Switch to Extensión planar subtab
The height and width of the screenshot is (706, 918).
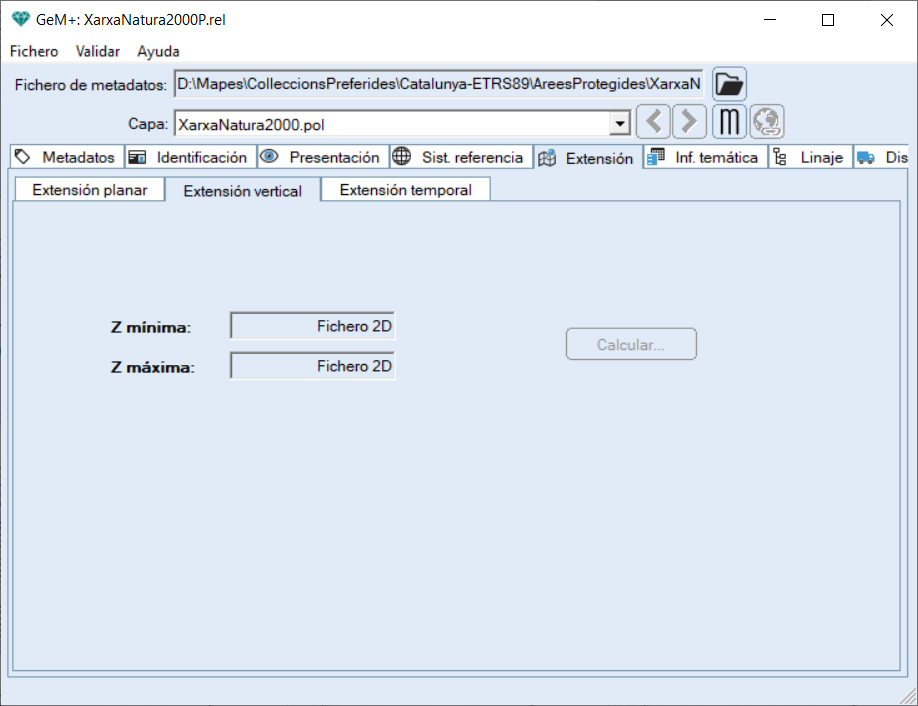(x=90, y=190)
